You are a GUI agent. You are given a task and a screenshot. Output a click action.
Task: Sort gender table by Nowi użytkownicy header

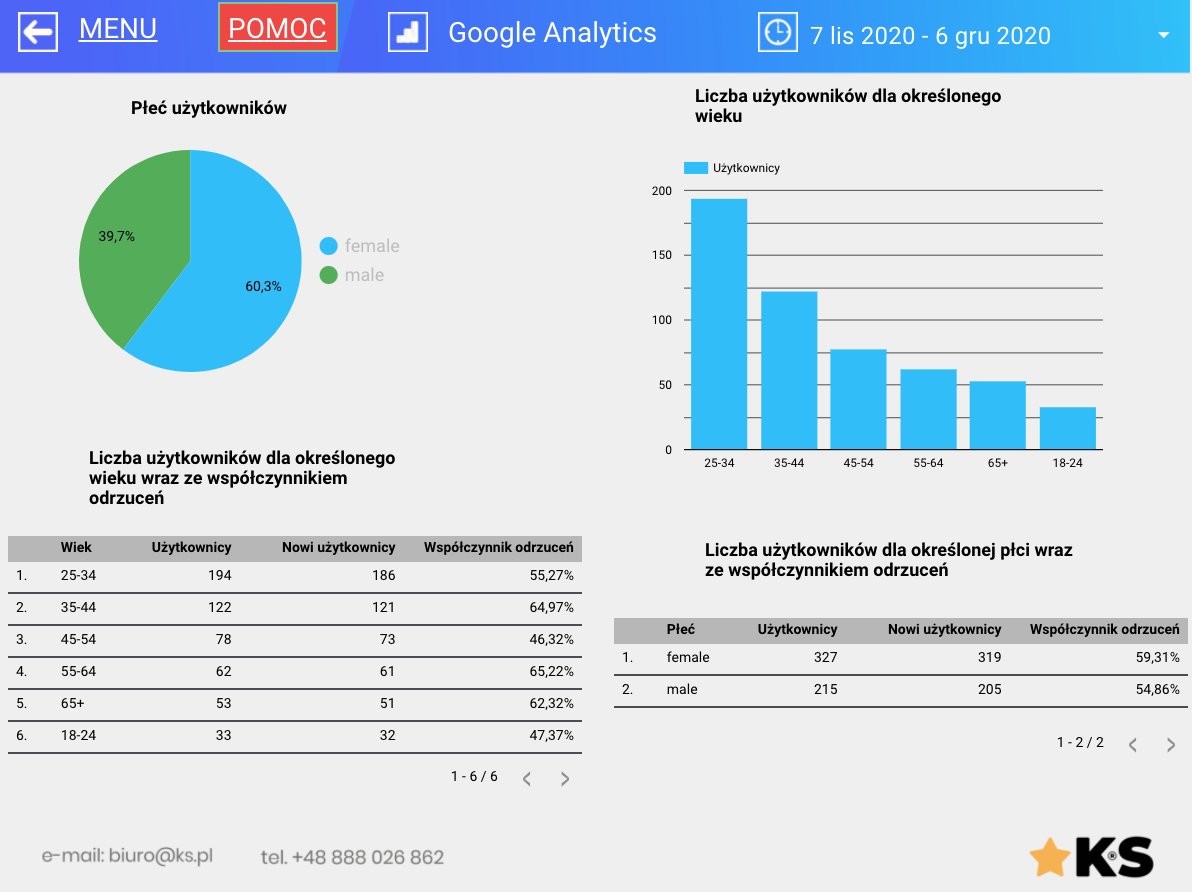point(944,630)
